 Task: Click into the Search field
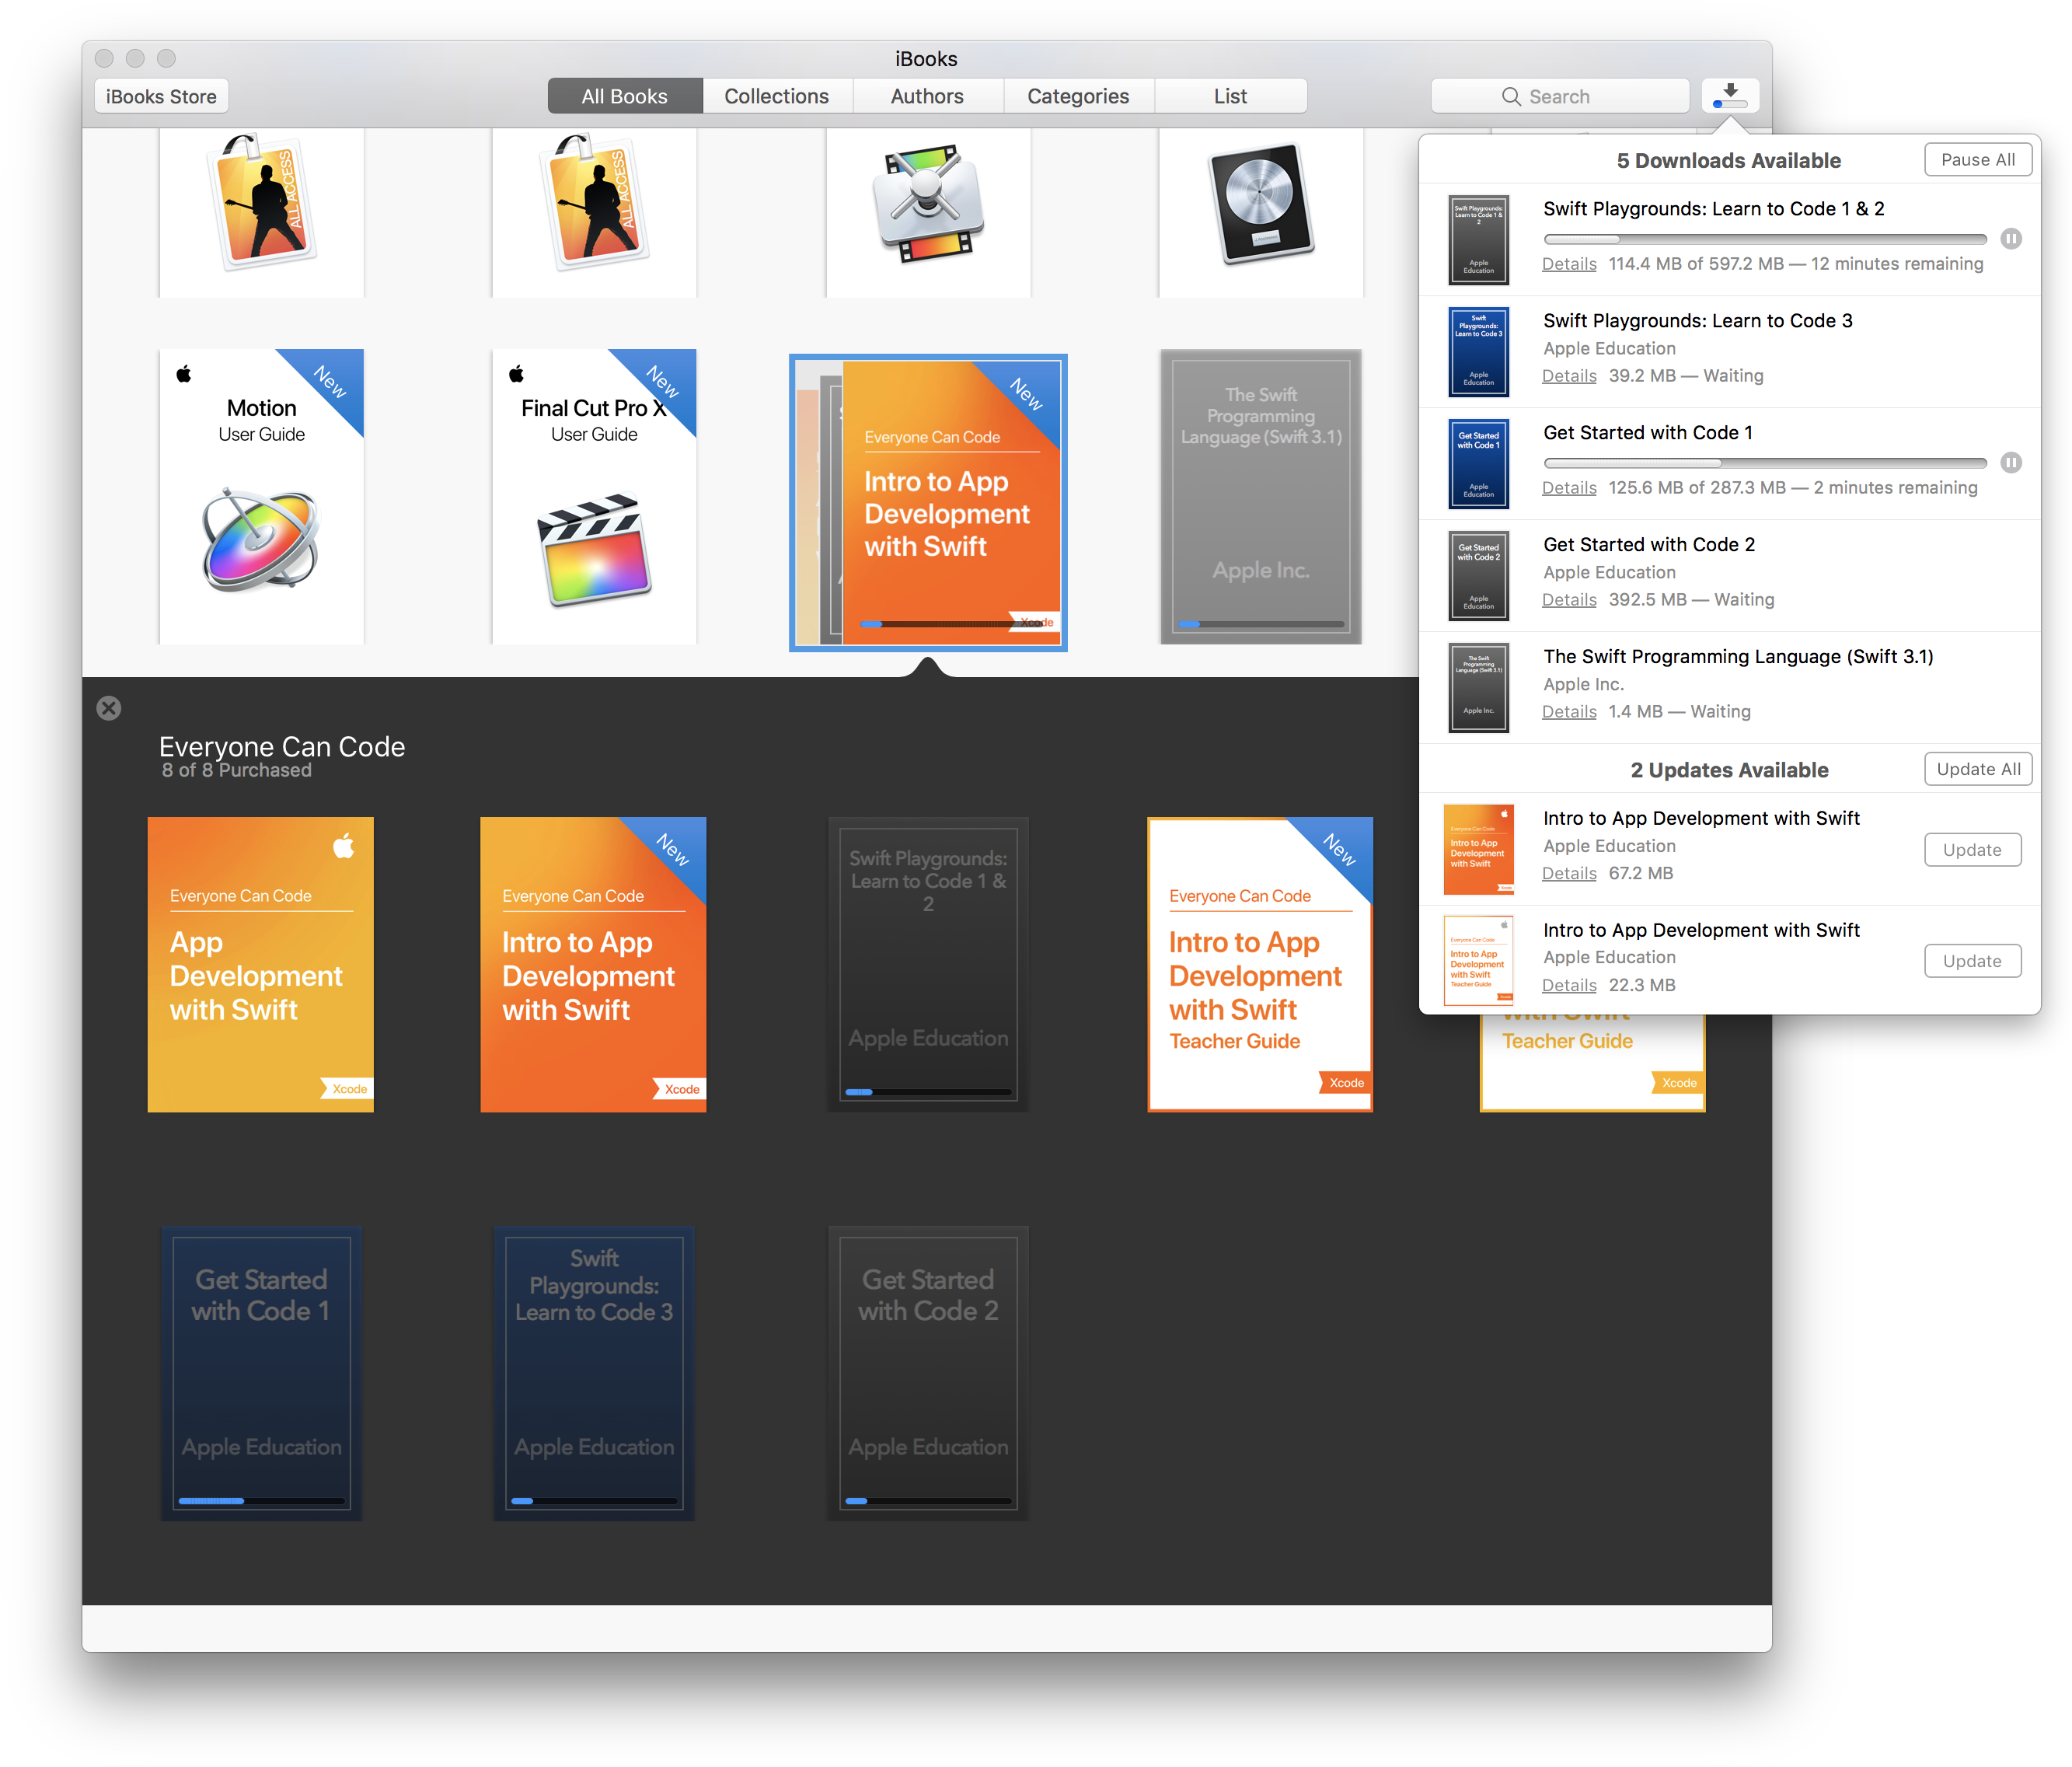point(1560,96)
